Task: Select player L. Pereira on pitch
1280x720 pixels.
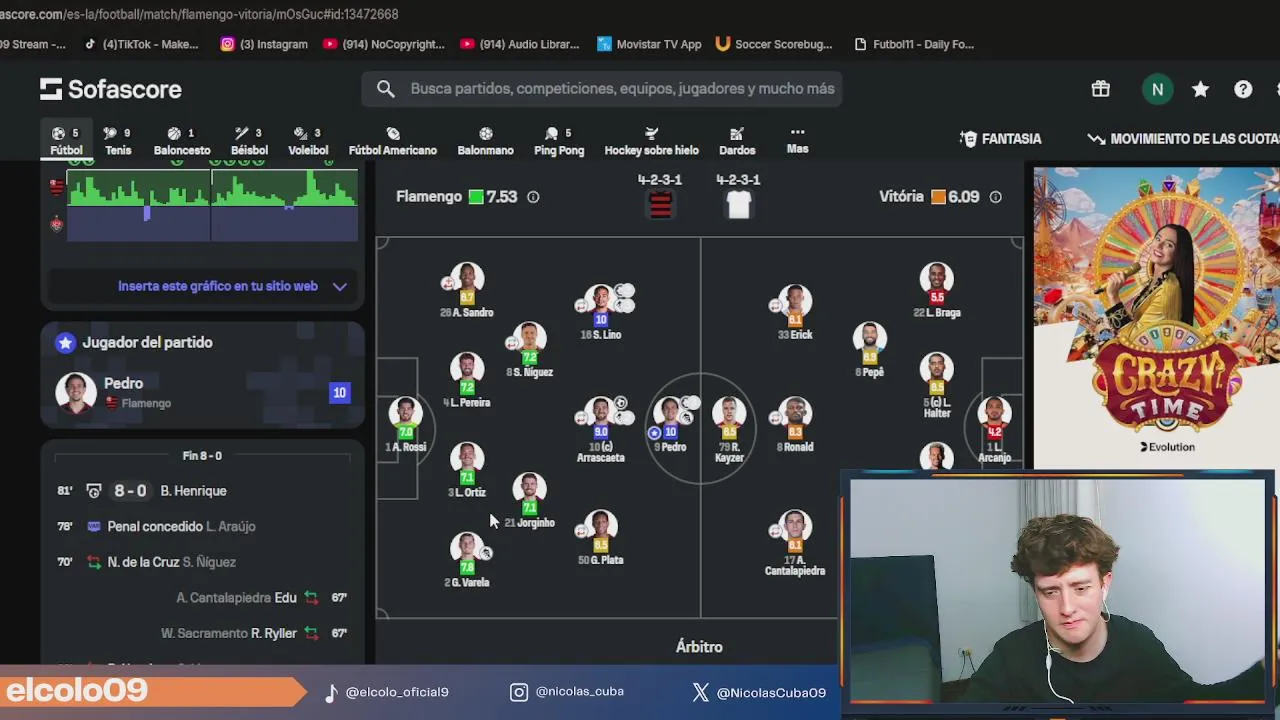Action: (467, 380)
